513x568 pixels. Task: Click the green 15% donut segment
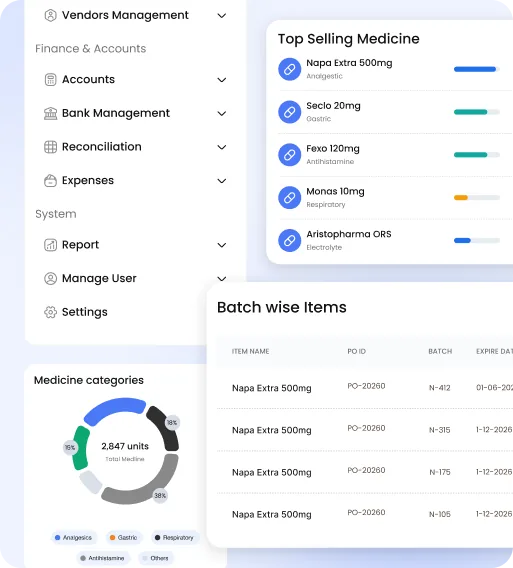81,448
